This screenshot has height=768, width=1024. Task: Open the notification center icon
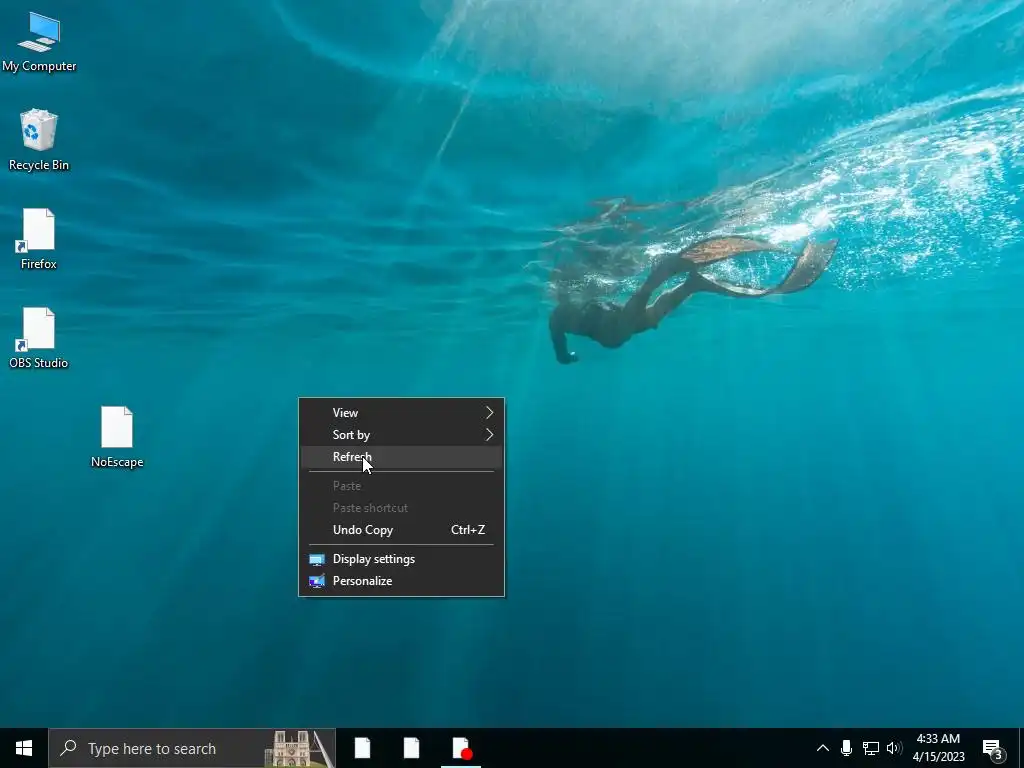click(993, 750)
